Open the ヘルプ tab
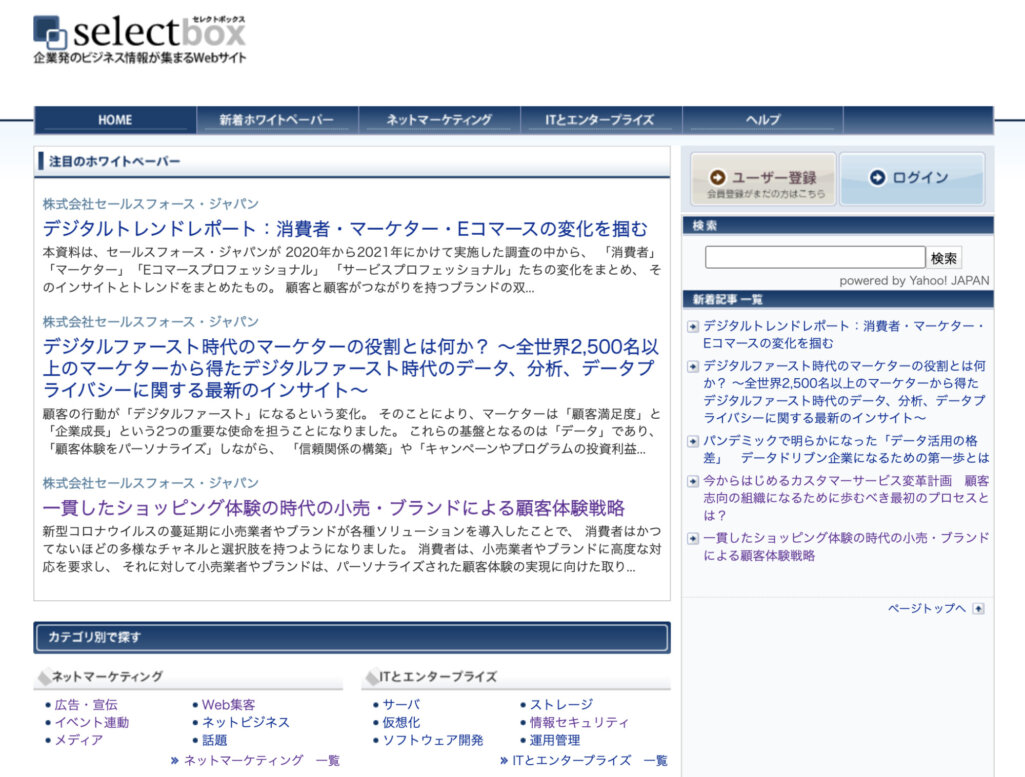 pos(761,119)
